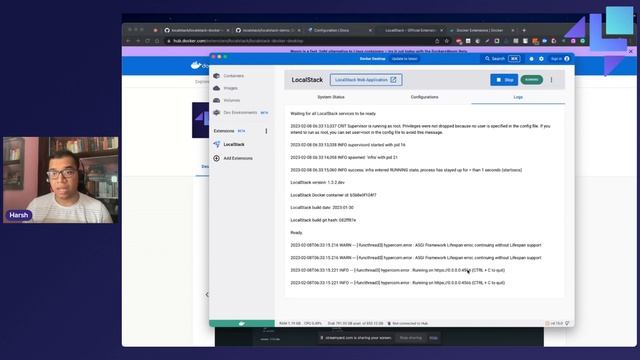This screenshot has height=360, width=640.
Task: Click the Search field in Docker Desktop
Action: point(502,59)
